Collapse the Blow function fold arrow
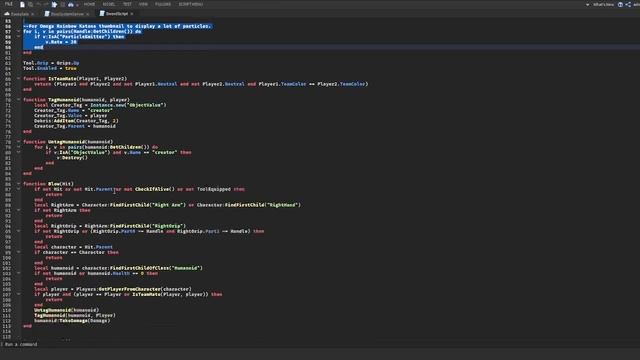This screenshot has width=640, height=360. tap(18, 184)
